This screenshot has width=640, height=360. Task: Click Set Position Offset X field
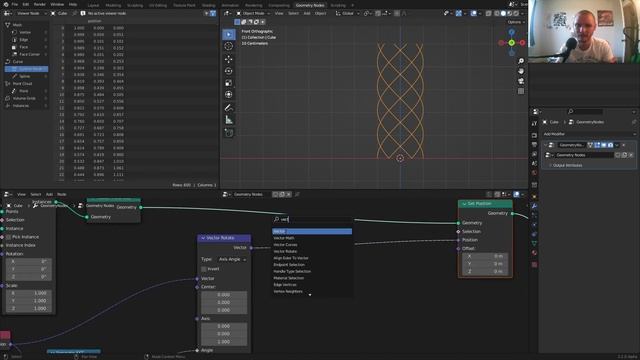(485, 256)
